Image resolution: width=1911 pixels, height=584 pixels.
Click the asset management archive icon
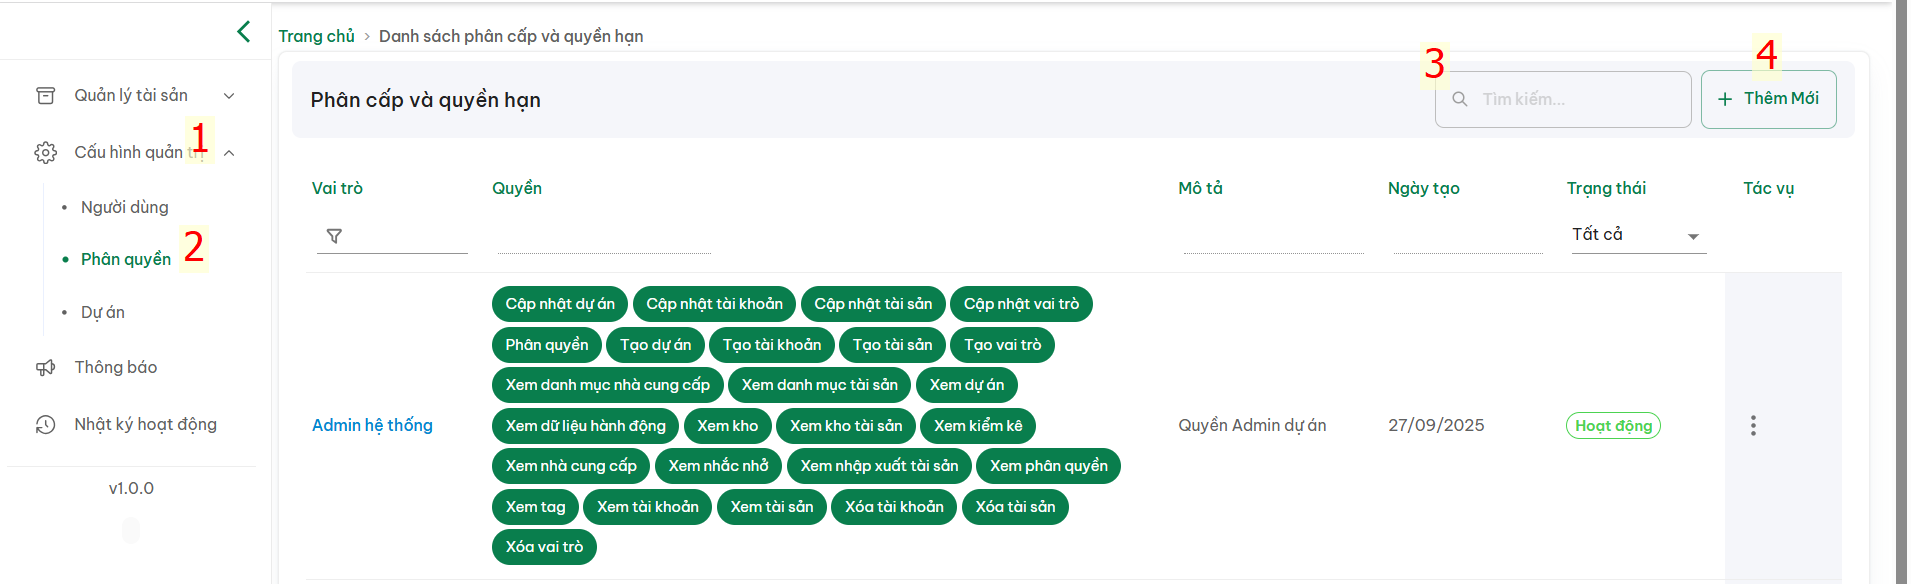point(46,96)
